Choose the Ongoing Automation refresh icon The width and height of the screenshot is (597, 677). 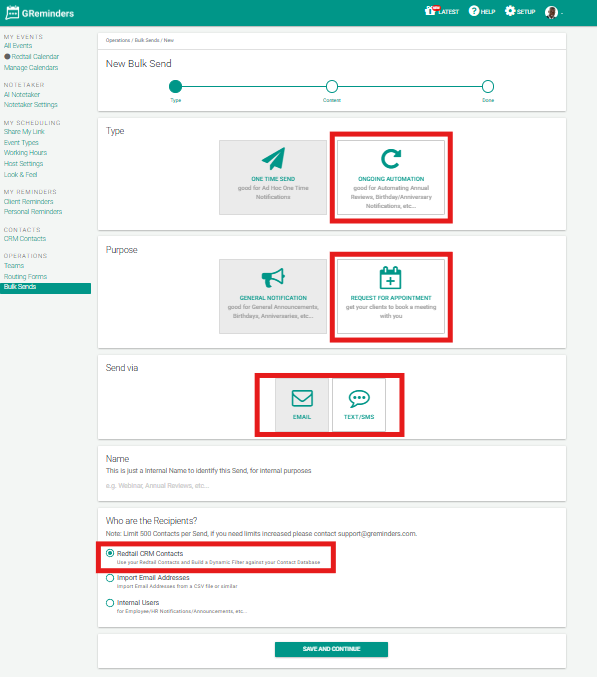tap(391, 158)
